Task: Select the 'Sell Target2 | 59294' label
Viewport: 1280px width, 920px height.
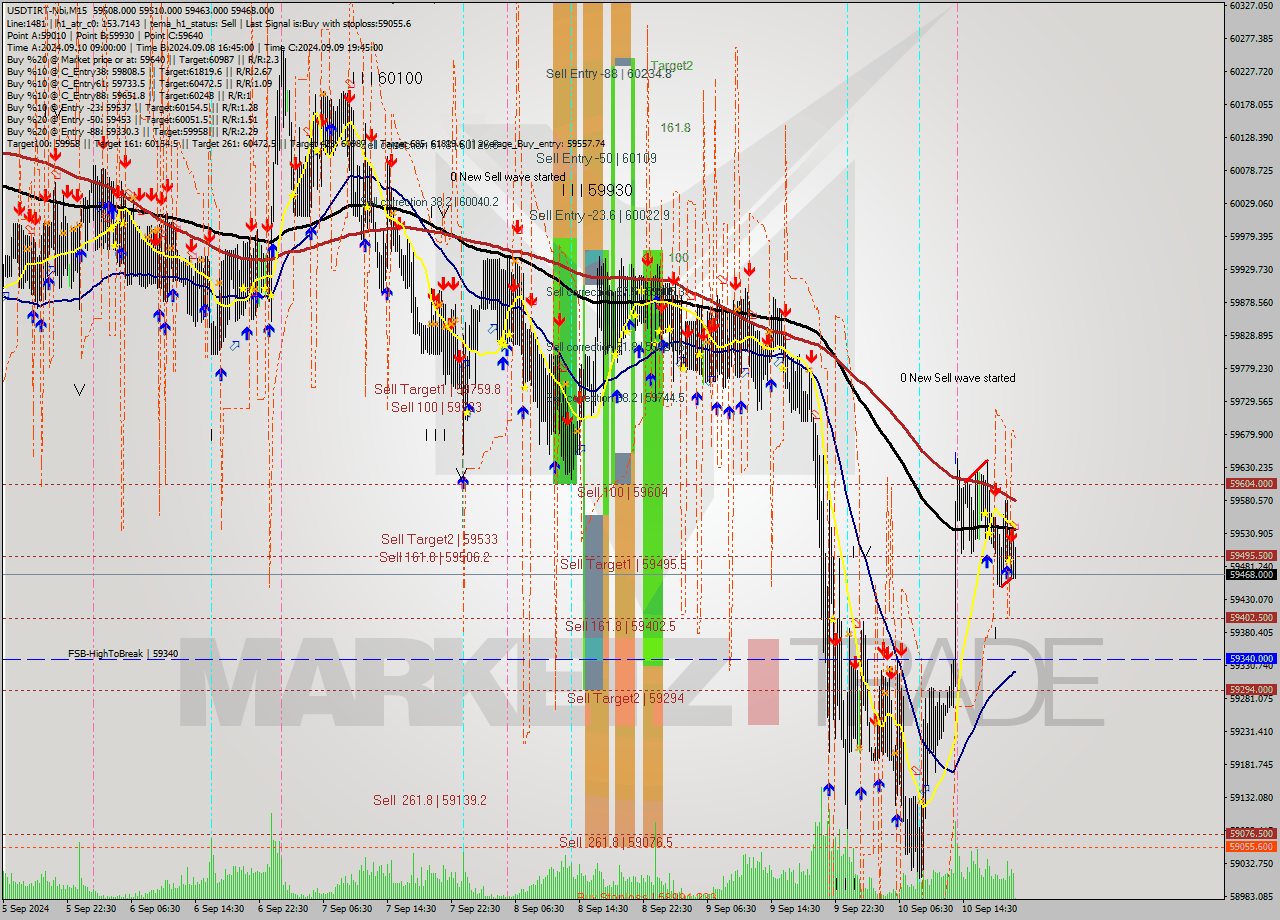Action: click(x=626, y=697)
